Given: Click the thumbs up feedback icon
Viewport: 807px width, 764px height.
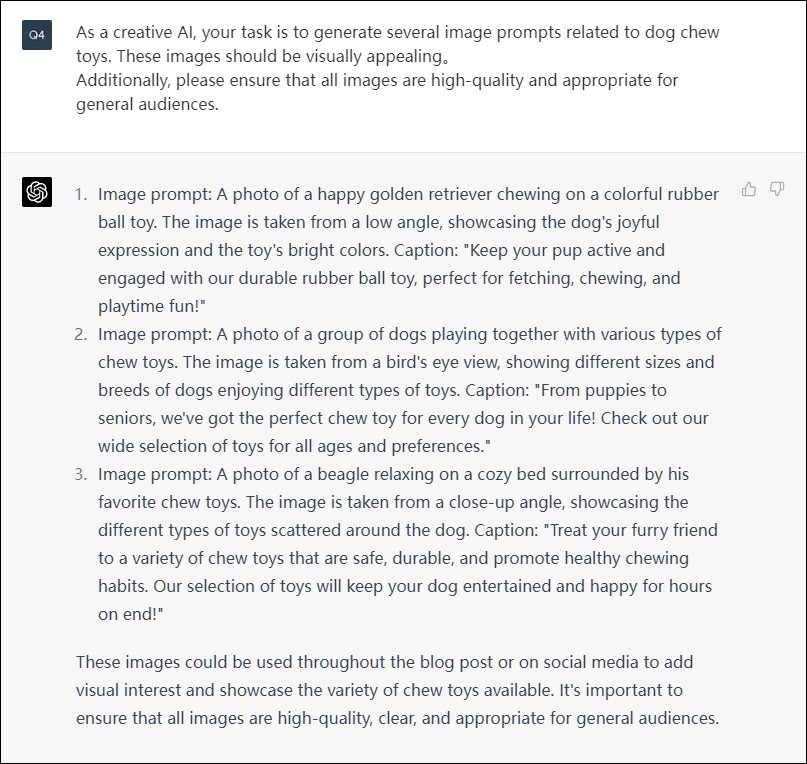Looking at the screenshot, I should (x=748, y=190).
